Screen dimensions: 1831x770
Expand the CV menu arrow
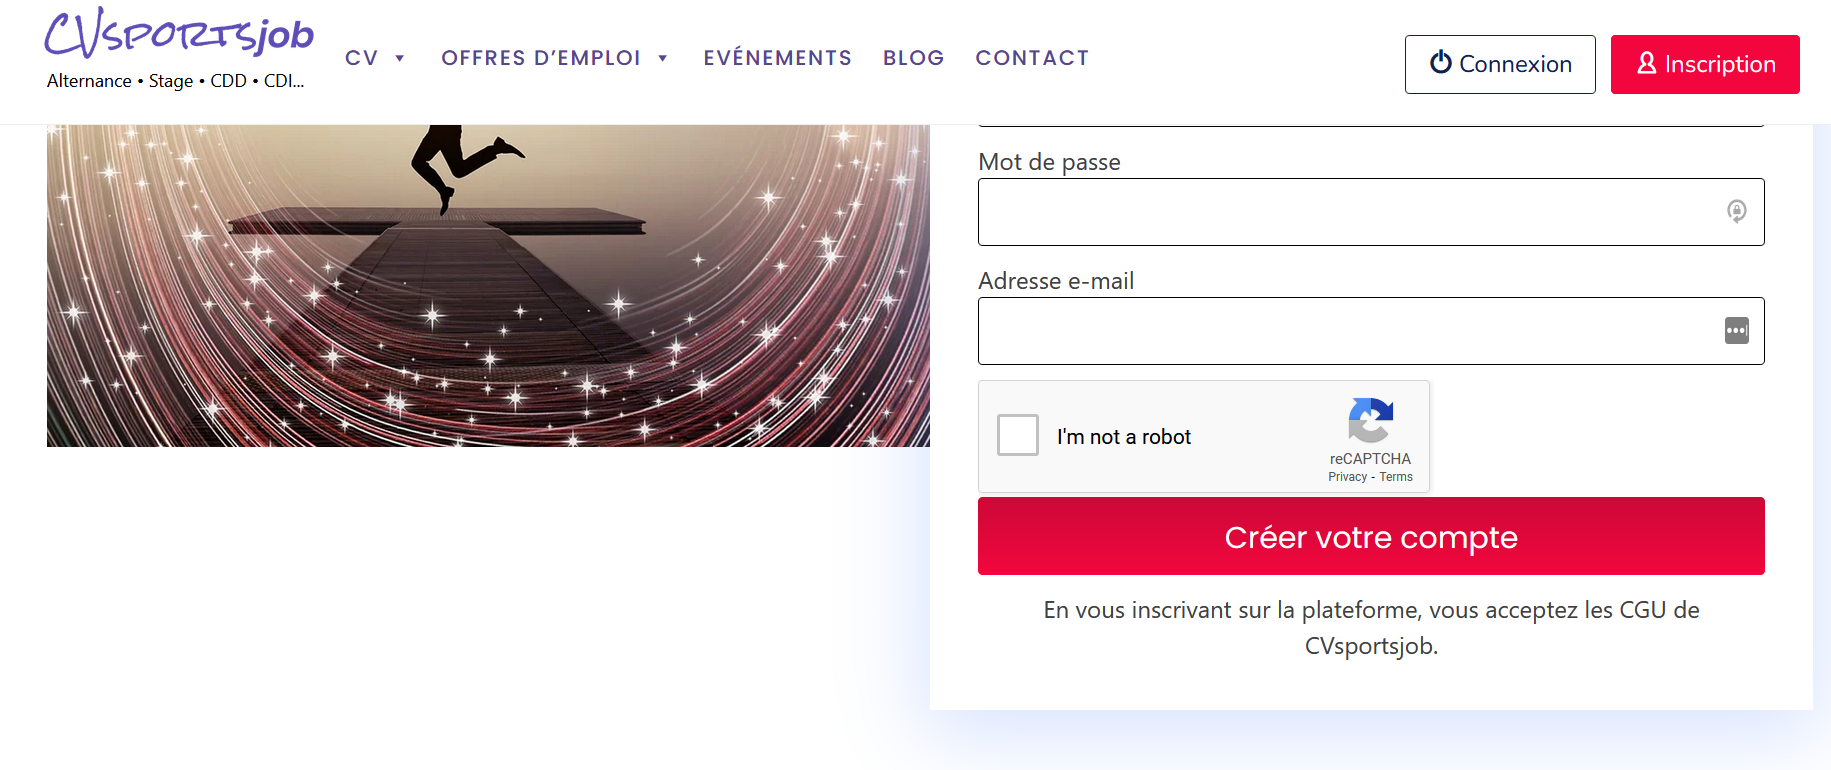(400, 58)
